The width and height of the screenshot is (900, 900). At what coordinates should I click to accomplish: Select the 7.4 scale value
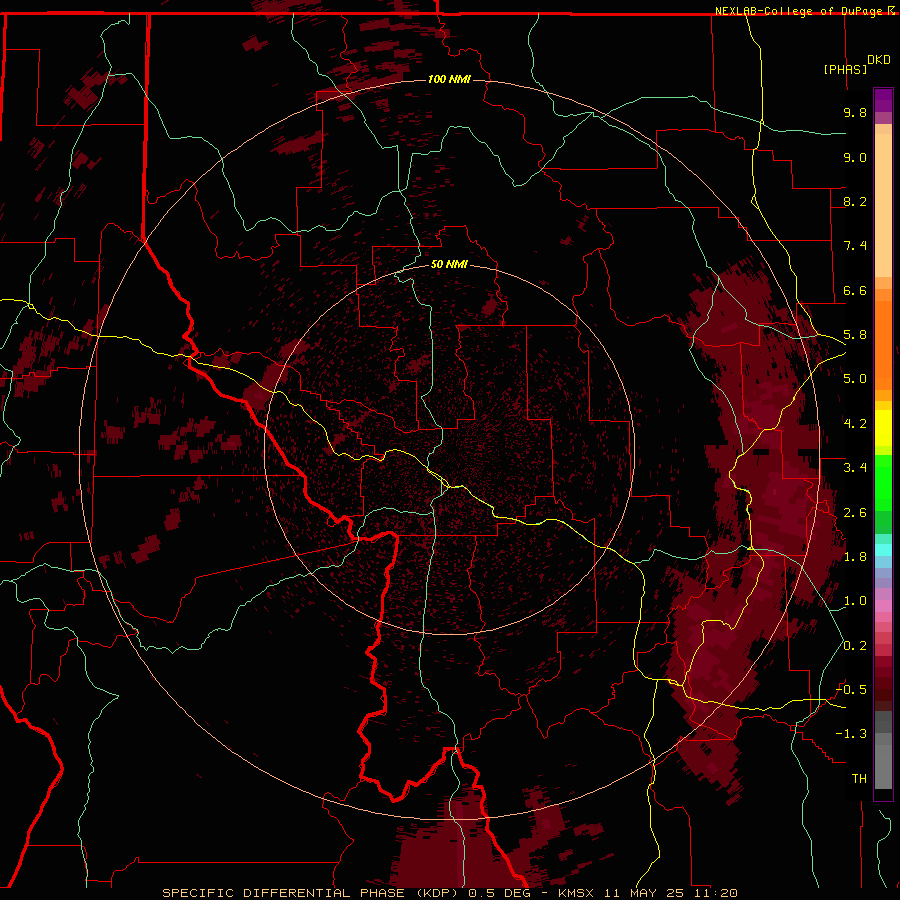(855, 246)
